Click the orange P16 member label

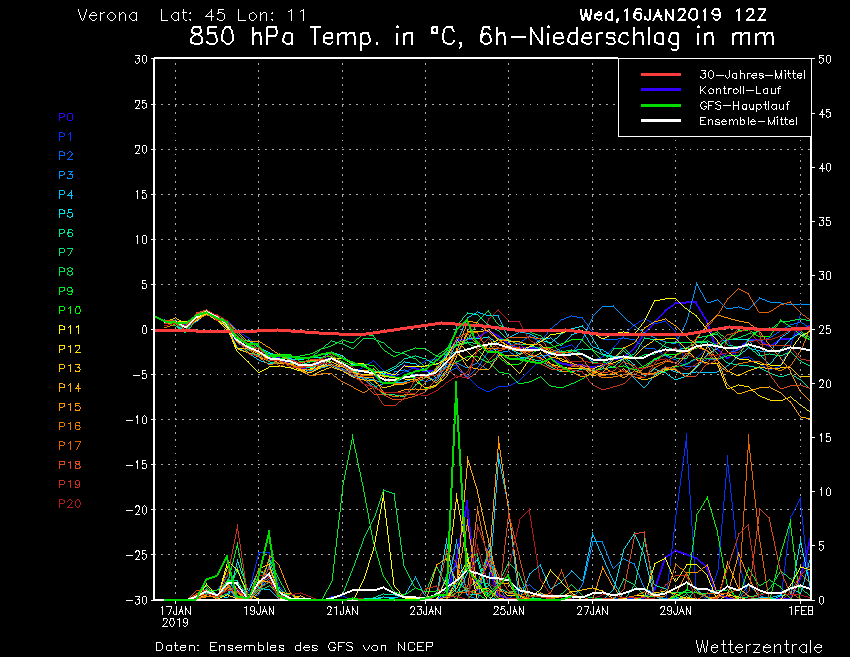click(x=69, y=426)
